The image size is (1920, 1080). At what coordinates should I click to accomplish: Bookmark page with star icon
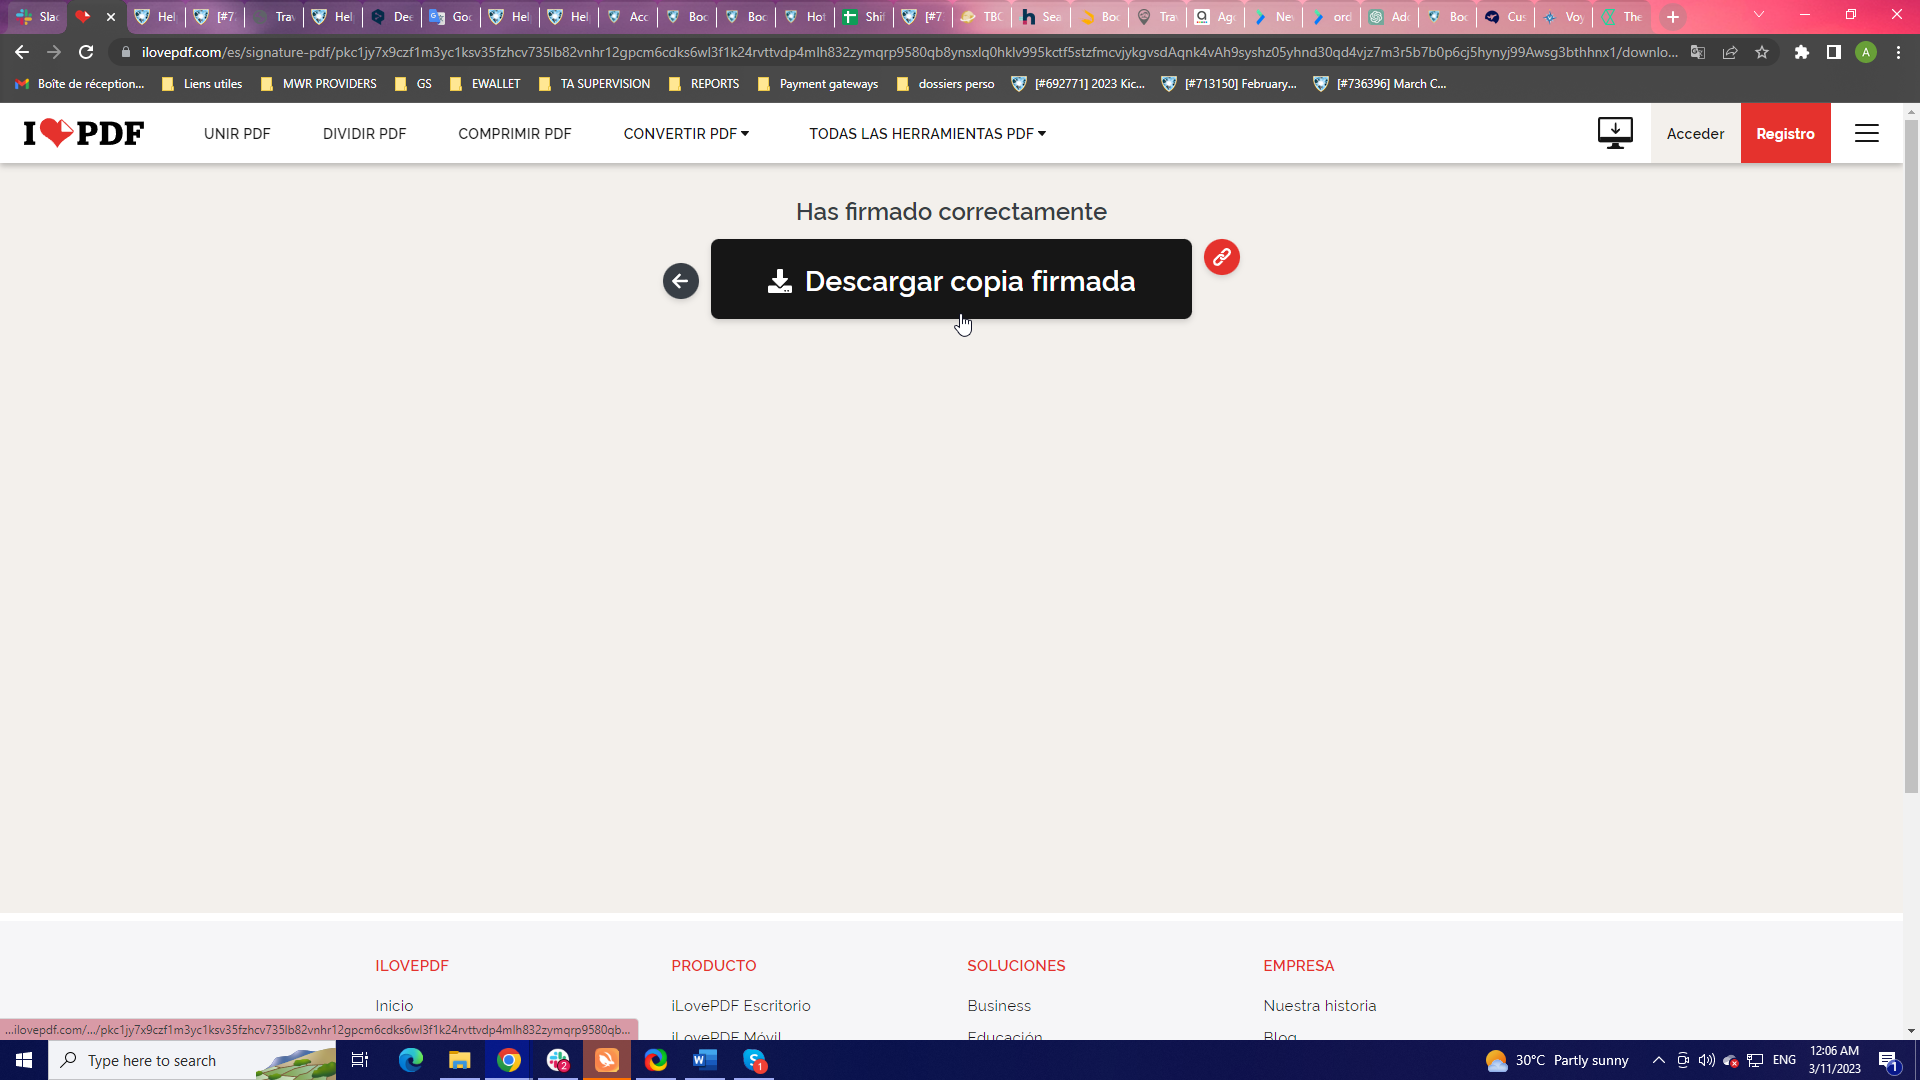tap(1762, 52)
